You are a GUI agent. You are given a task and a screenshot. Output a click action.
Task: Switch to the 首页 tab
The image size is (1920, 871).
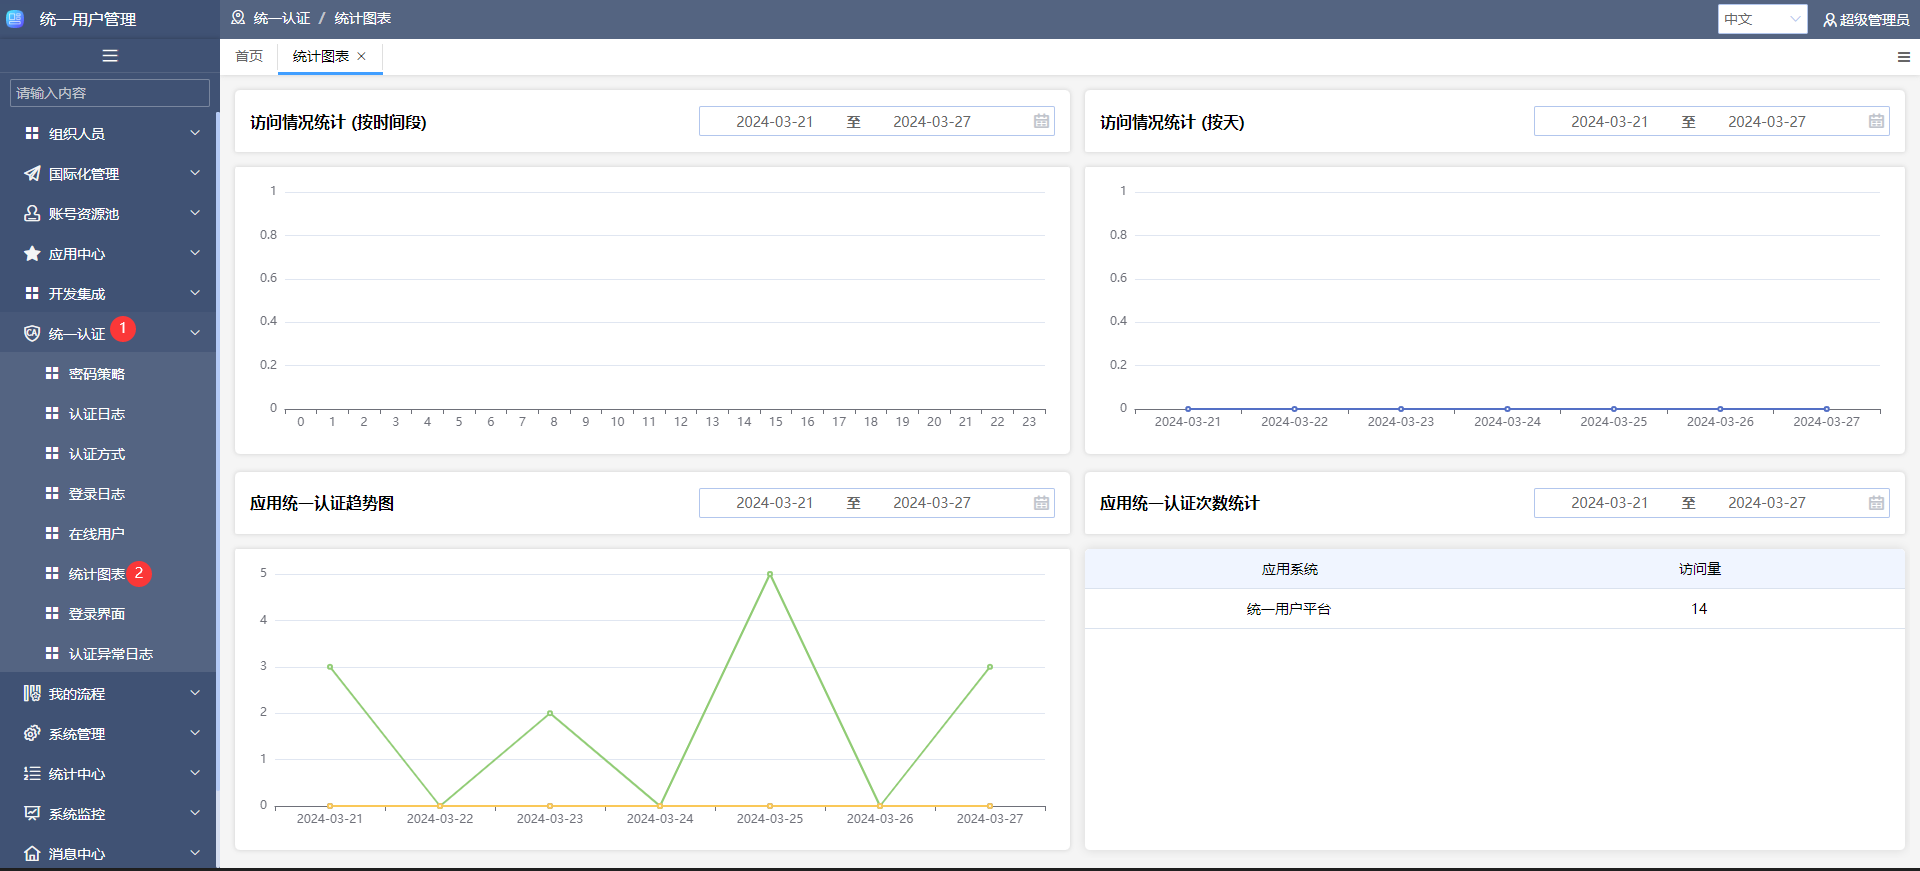tap(249, 56)
